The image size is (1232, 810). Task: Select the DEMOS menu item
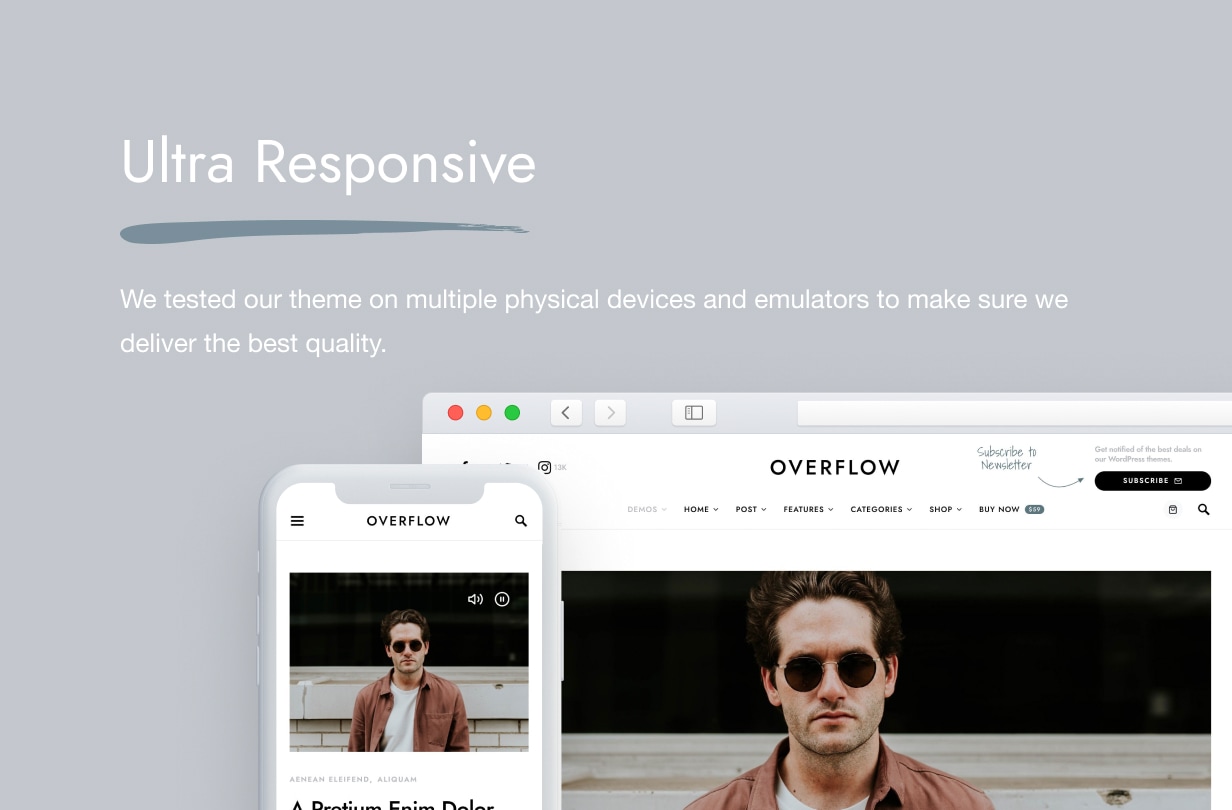(646, 509)
